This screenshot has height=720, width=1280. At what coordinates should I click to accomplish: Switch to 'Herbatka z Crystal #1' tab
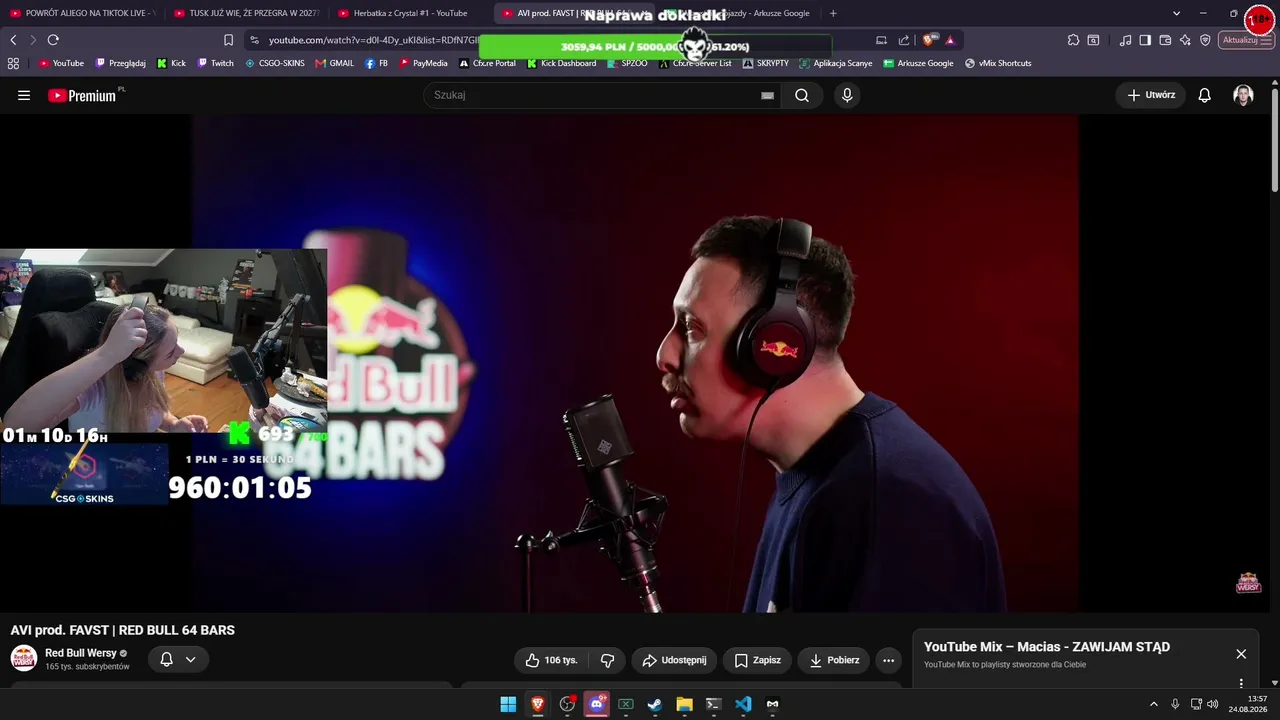(409, 13)
